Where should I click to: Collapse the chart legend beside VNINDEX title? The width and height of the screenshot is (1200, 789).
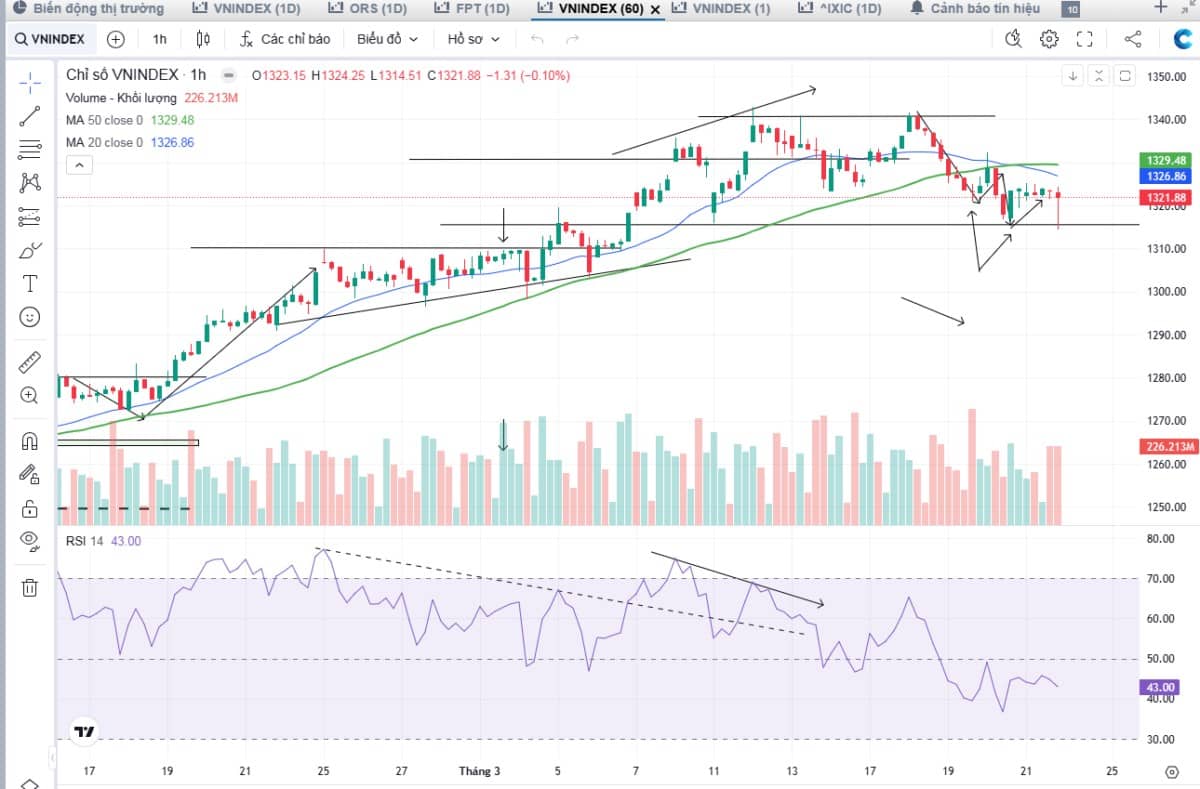(x=229, y=75)
